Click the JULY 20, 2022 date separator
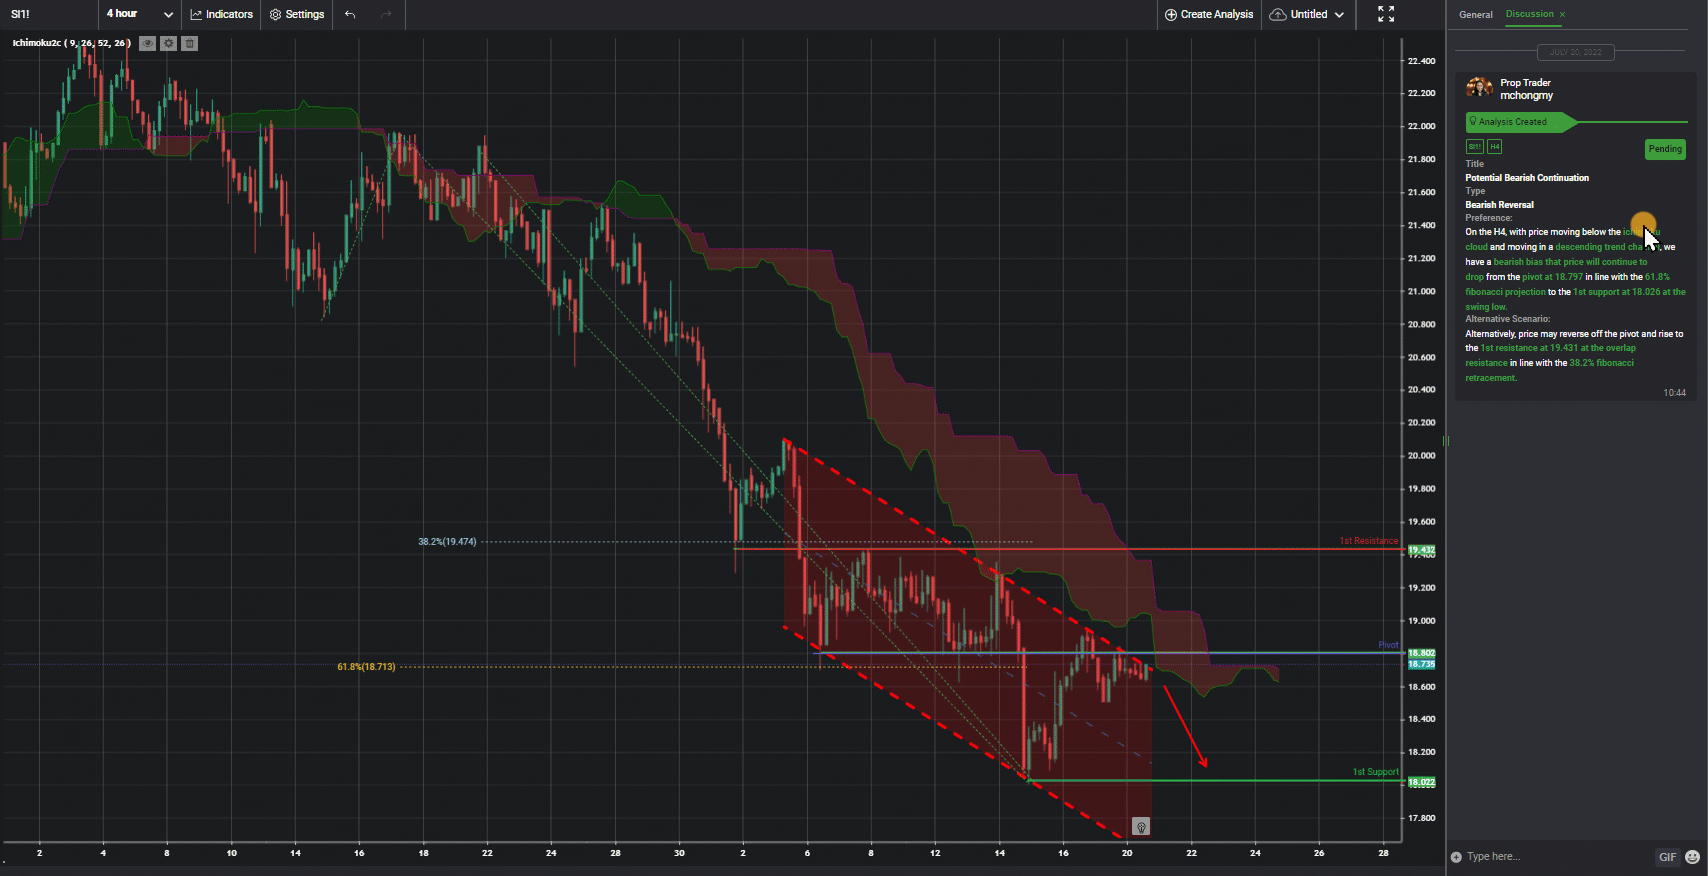Viewport: 1708px width, 876px height. pyautogui.click(x=1576, y=51)
